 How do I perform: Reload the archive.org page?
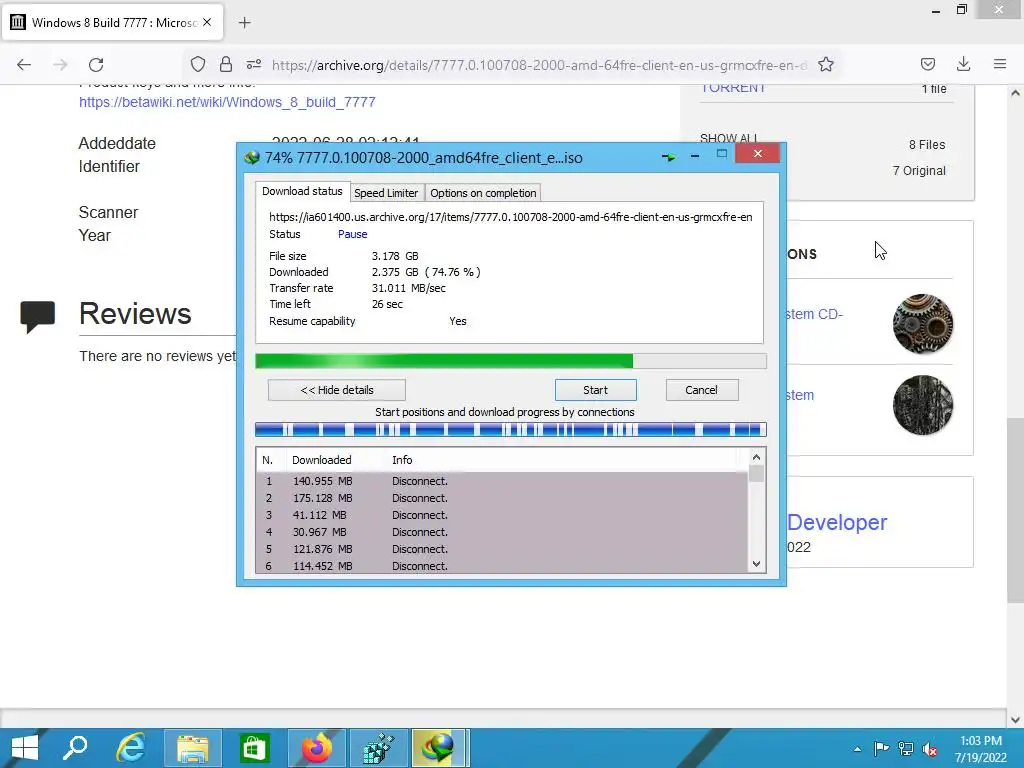pyautogui.click(x=97, y=64)
